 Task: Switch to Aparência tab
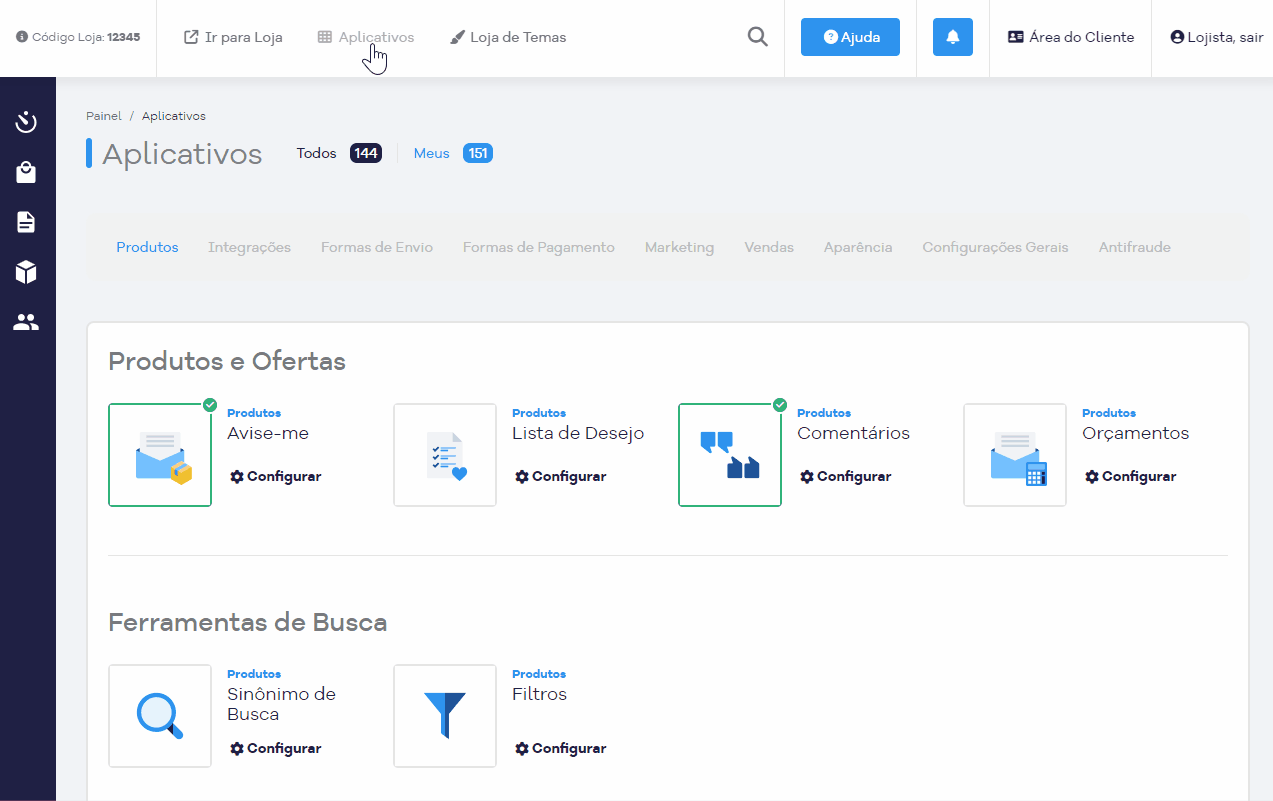(x=858, y=247)
